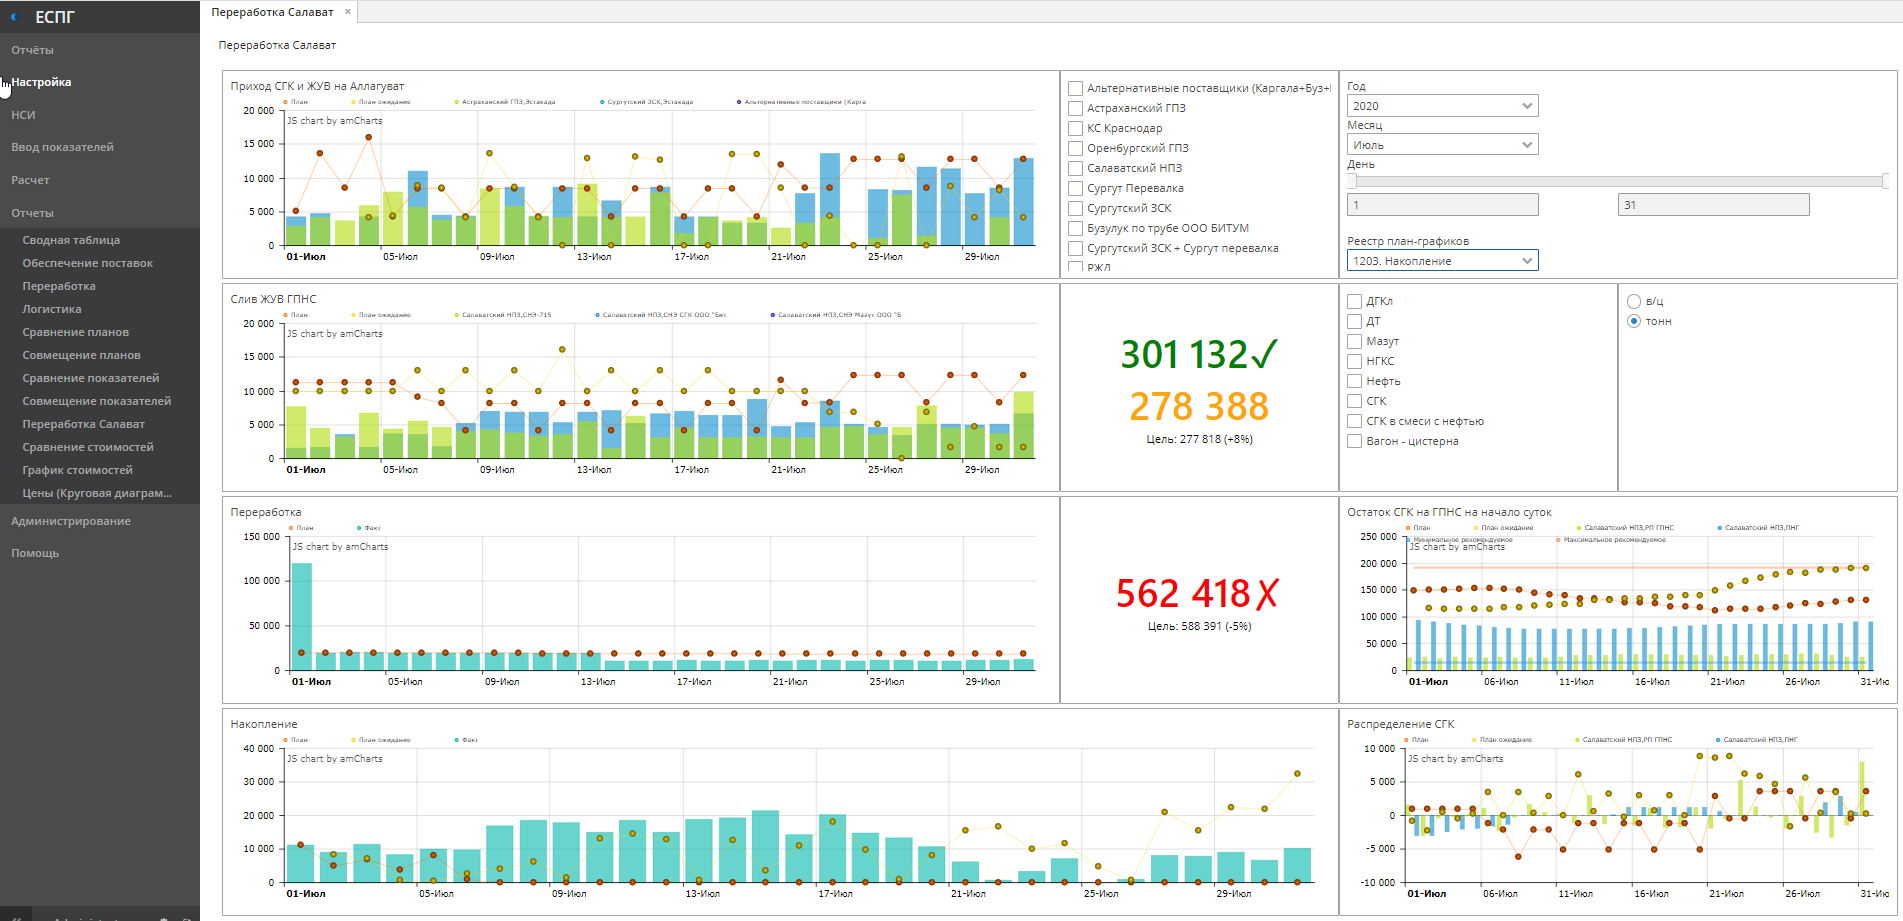Open the Логистика report
Screen dimensions: 1903x921
pyautogui.click(x=52, y=309)
